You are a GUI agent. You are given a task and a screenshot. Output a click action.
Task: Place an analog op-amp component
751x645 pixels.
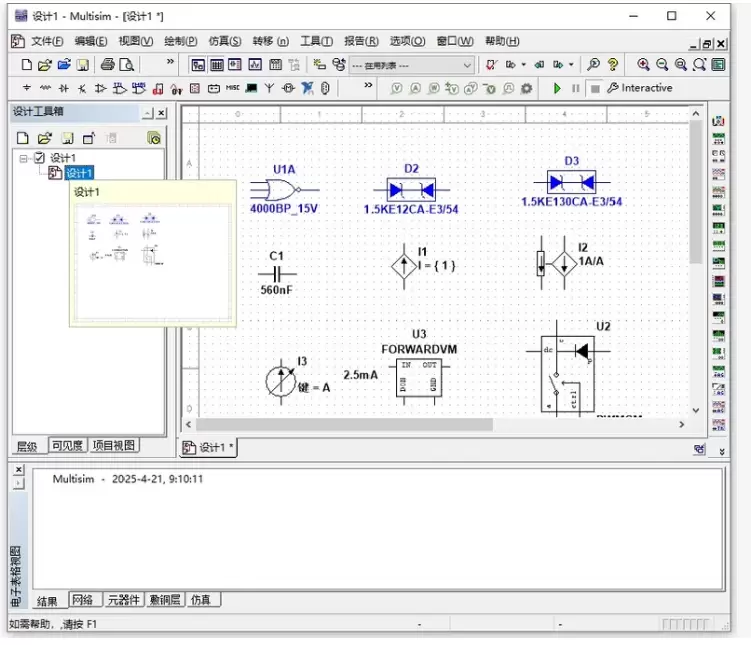click(100, 88)
